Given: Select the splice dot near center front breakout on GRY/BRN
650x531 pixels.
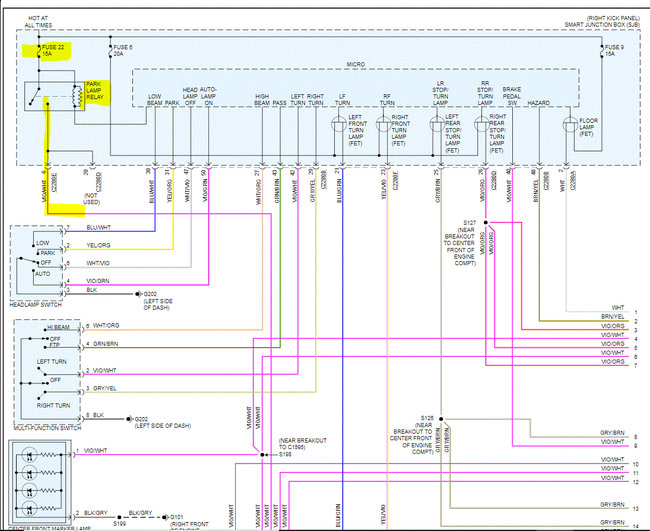Looking at the screenshot, I should tap(441, 419).
